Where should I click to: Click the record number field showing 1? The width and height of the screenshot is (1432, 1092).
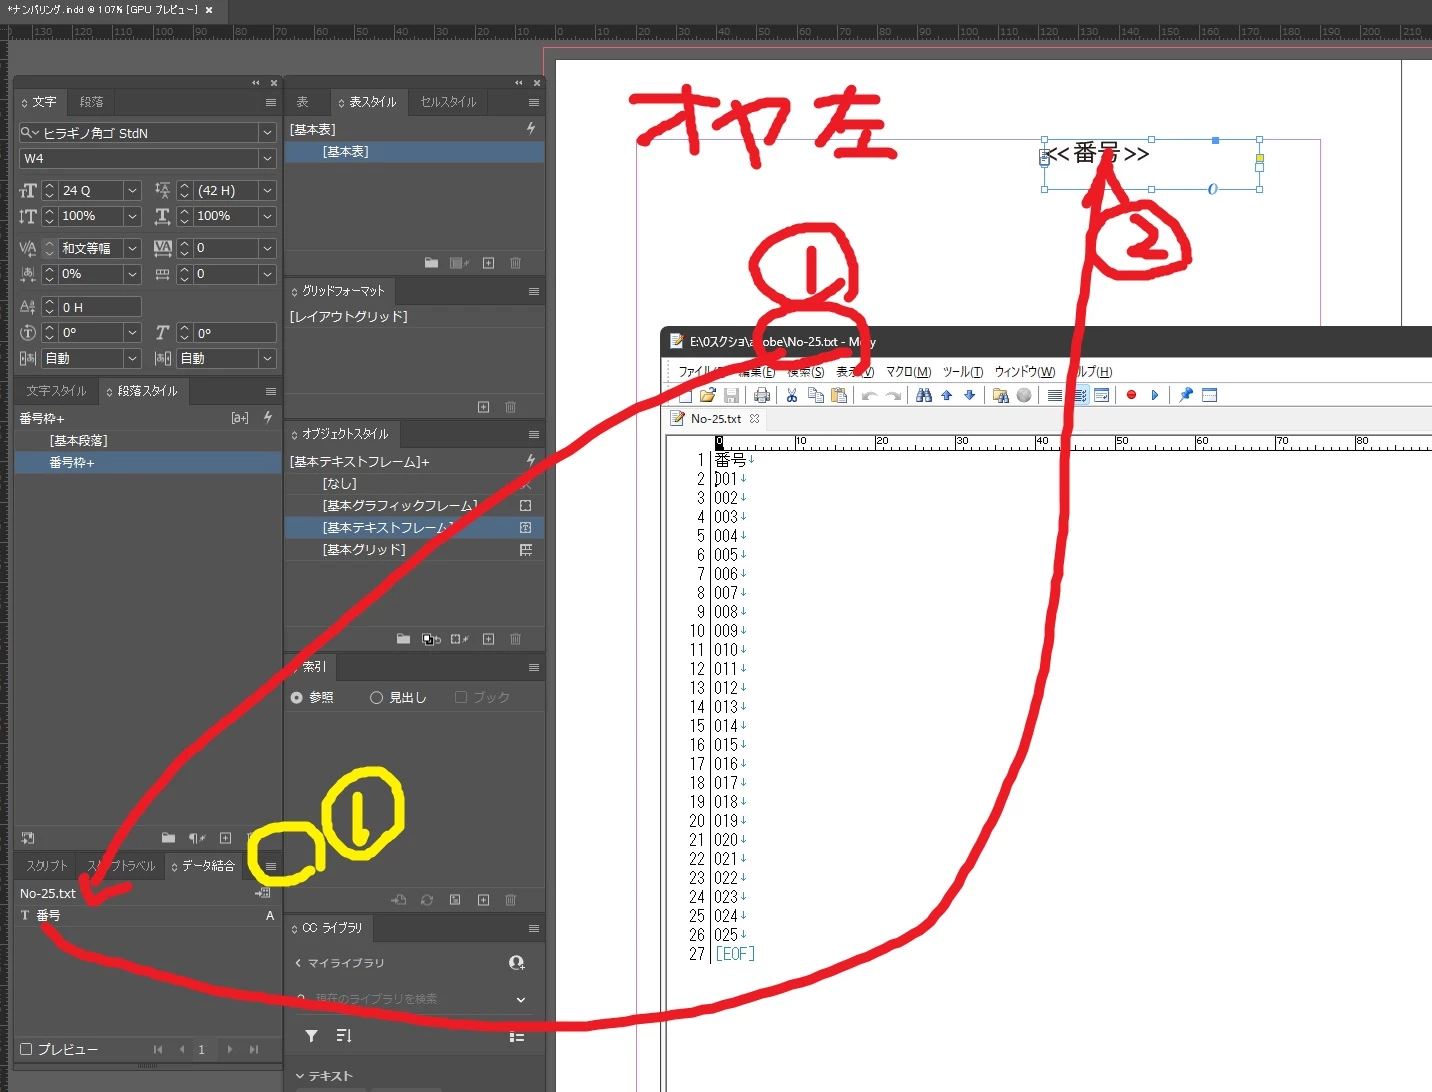tap(204, 1049)
